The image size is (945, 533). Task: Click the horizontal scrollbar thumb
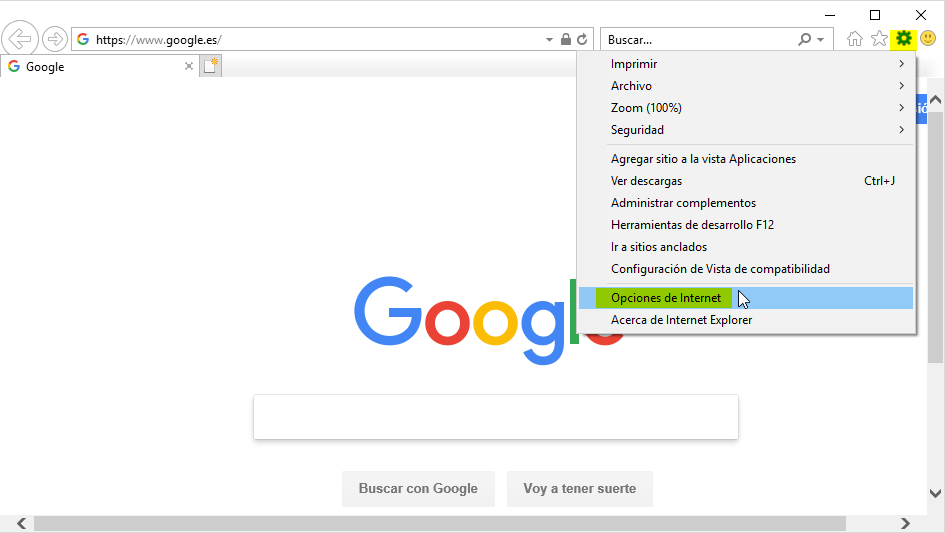440,523
